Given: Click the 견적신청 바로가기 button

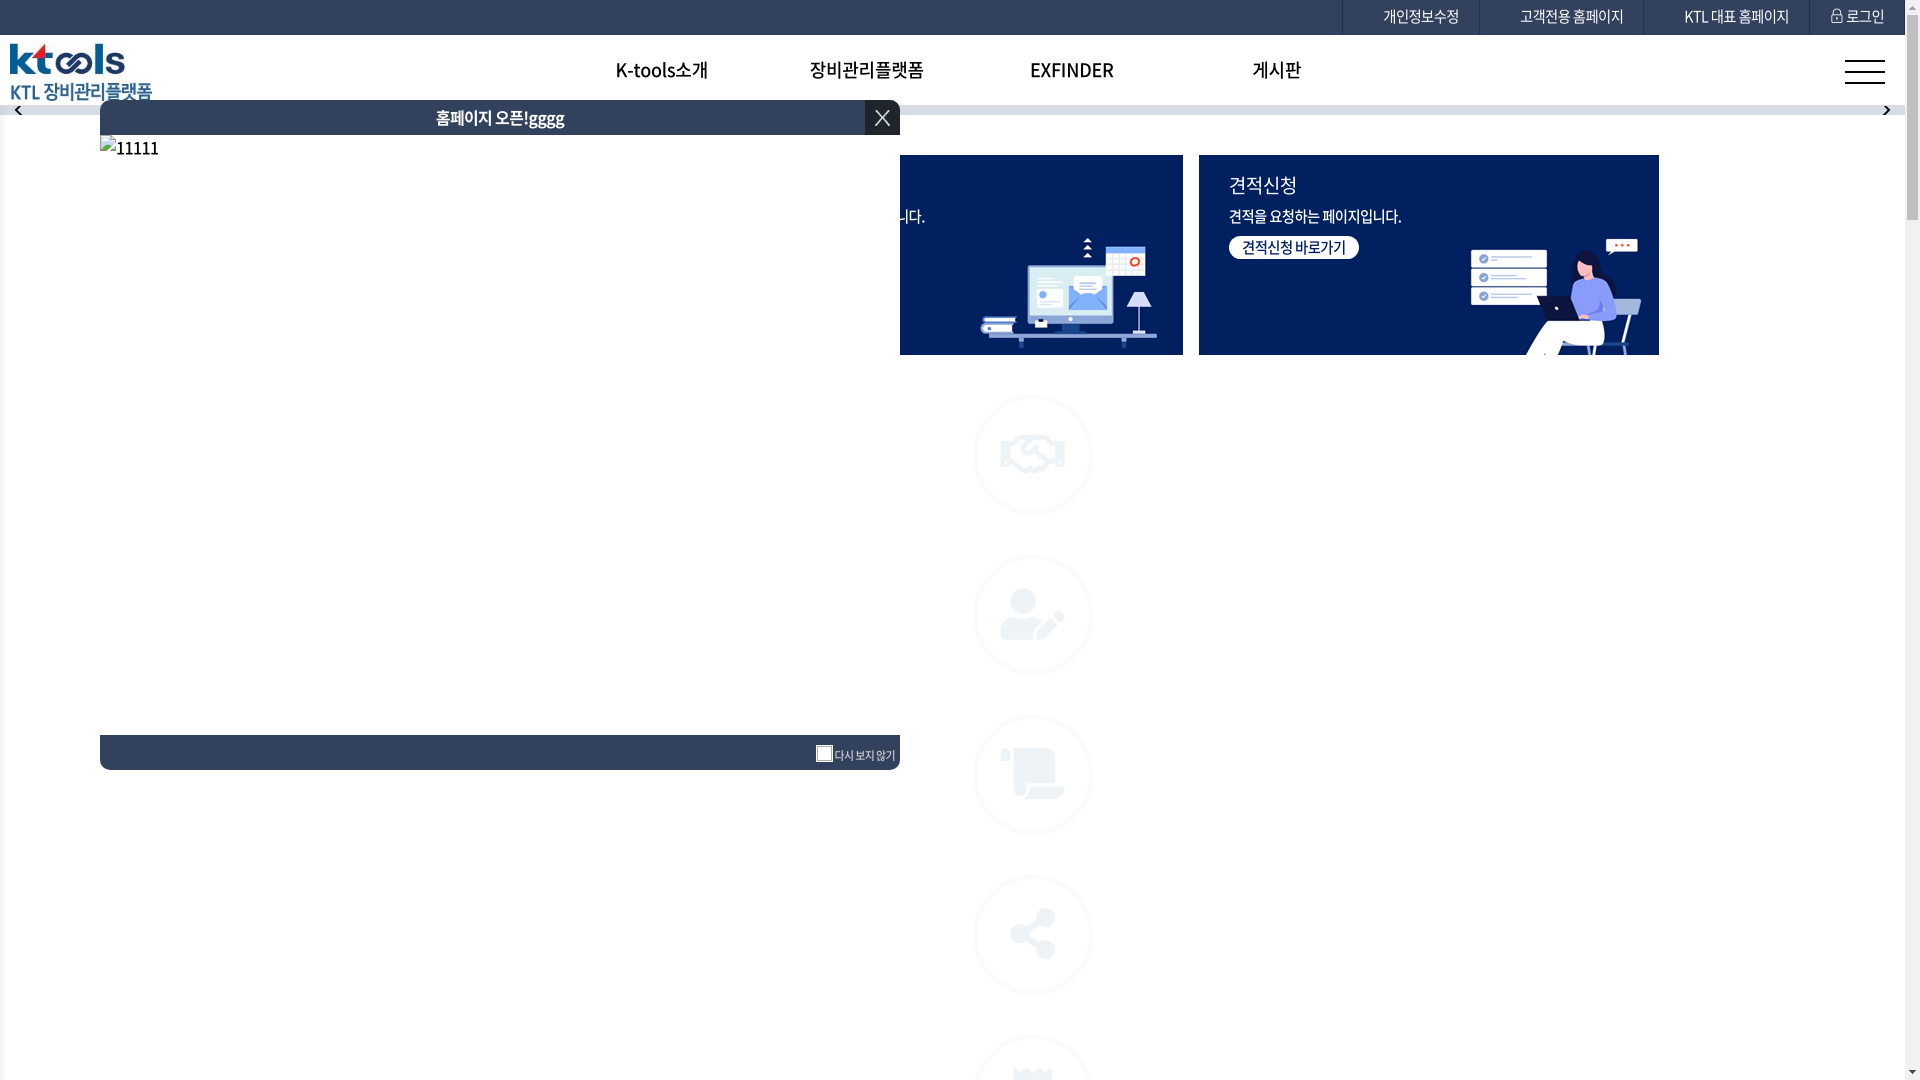Looking at the screenshot, I should 1293,247.
